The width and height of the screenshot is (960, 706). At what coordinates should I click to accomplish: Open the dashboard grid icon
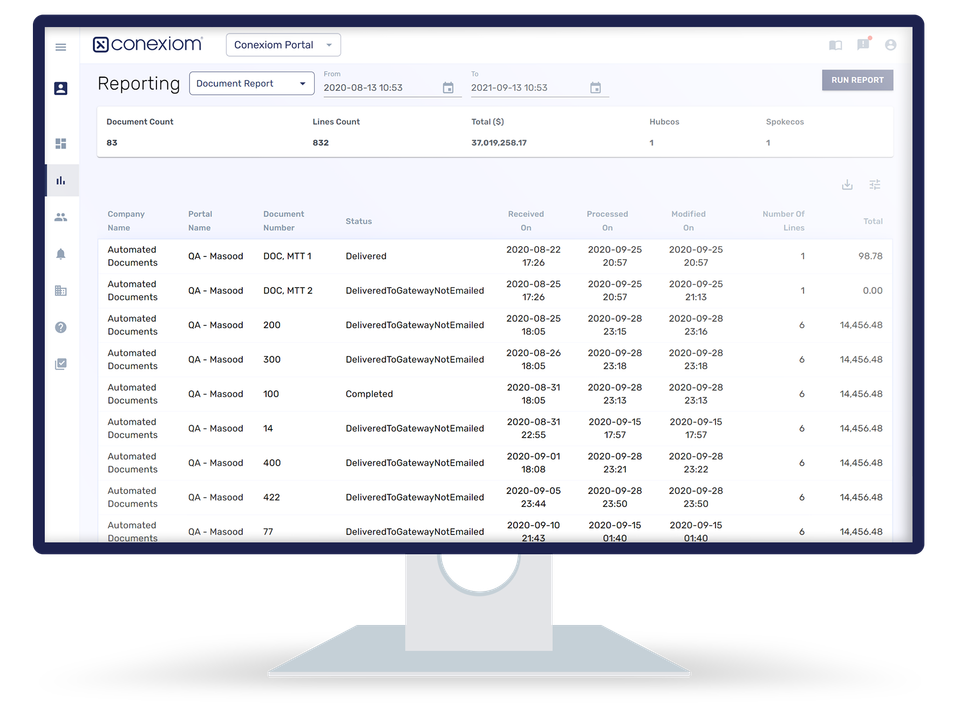[x=60, y=143]
